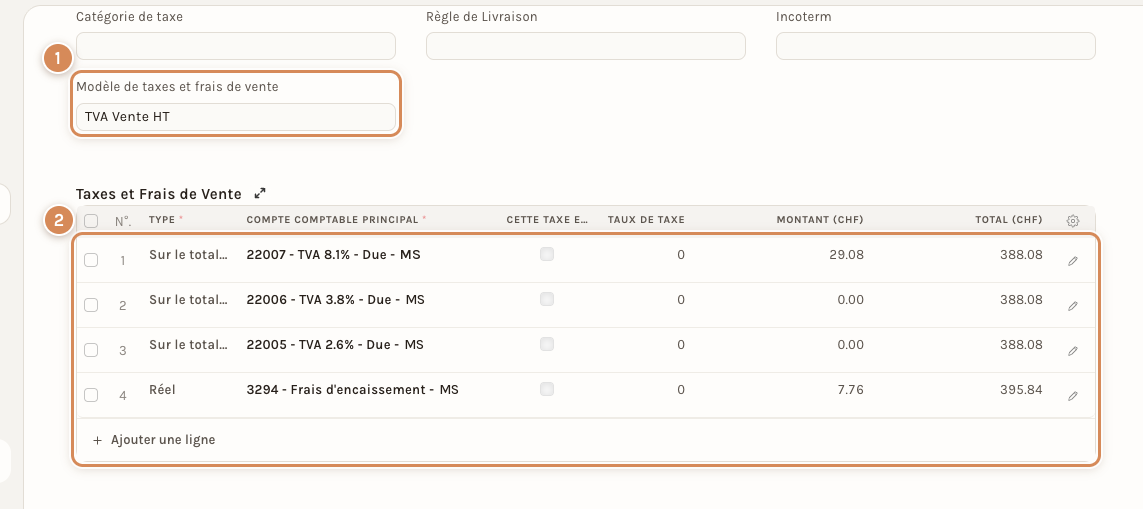Click the amount 29.08 cell
The image size is (1143, 509).
(848, 255)
